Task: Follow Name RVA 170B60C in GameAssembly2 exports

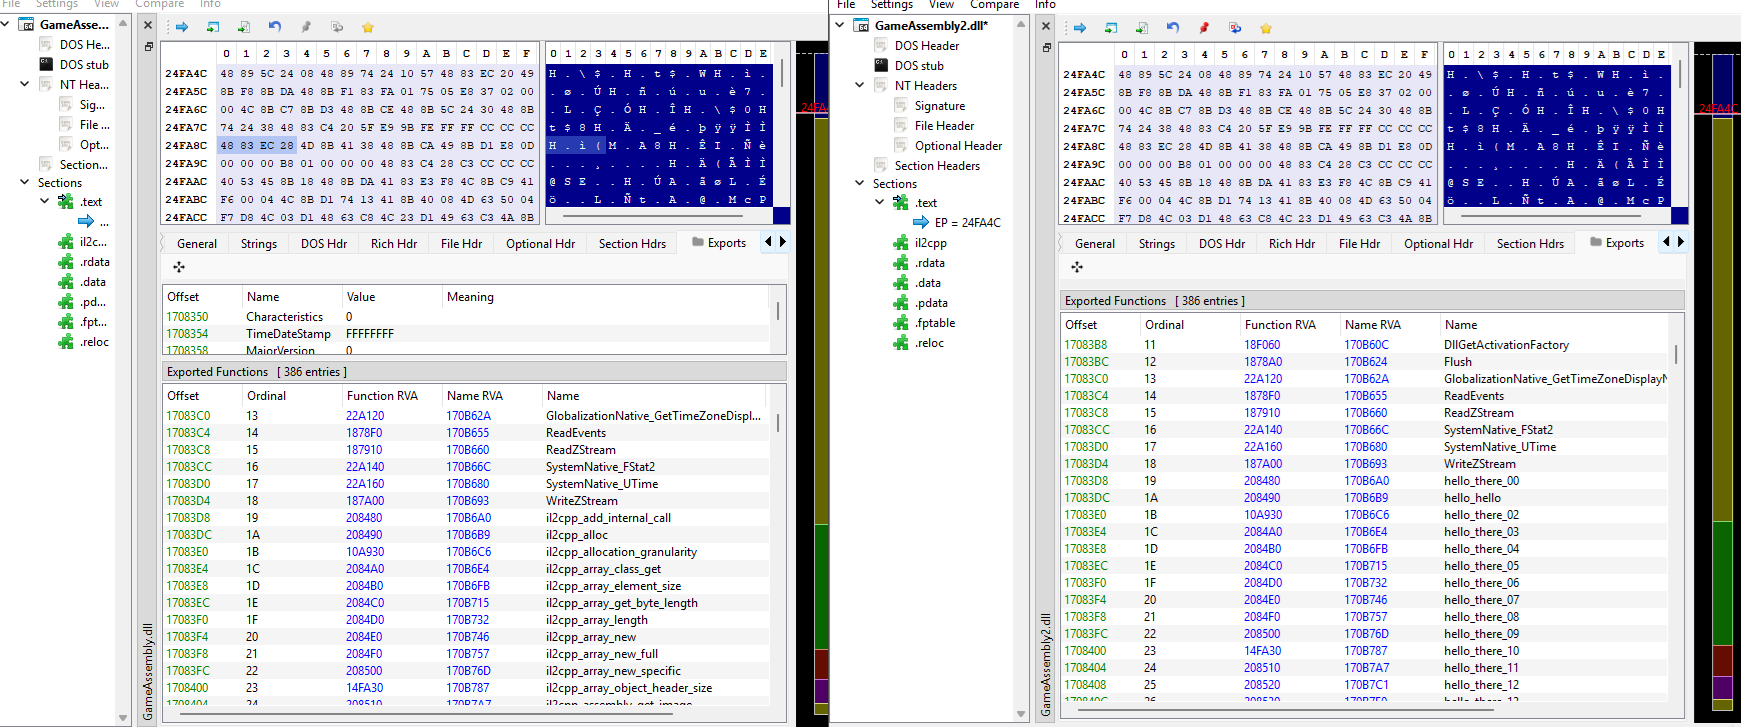Action: coord(1366,345)
